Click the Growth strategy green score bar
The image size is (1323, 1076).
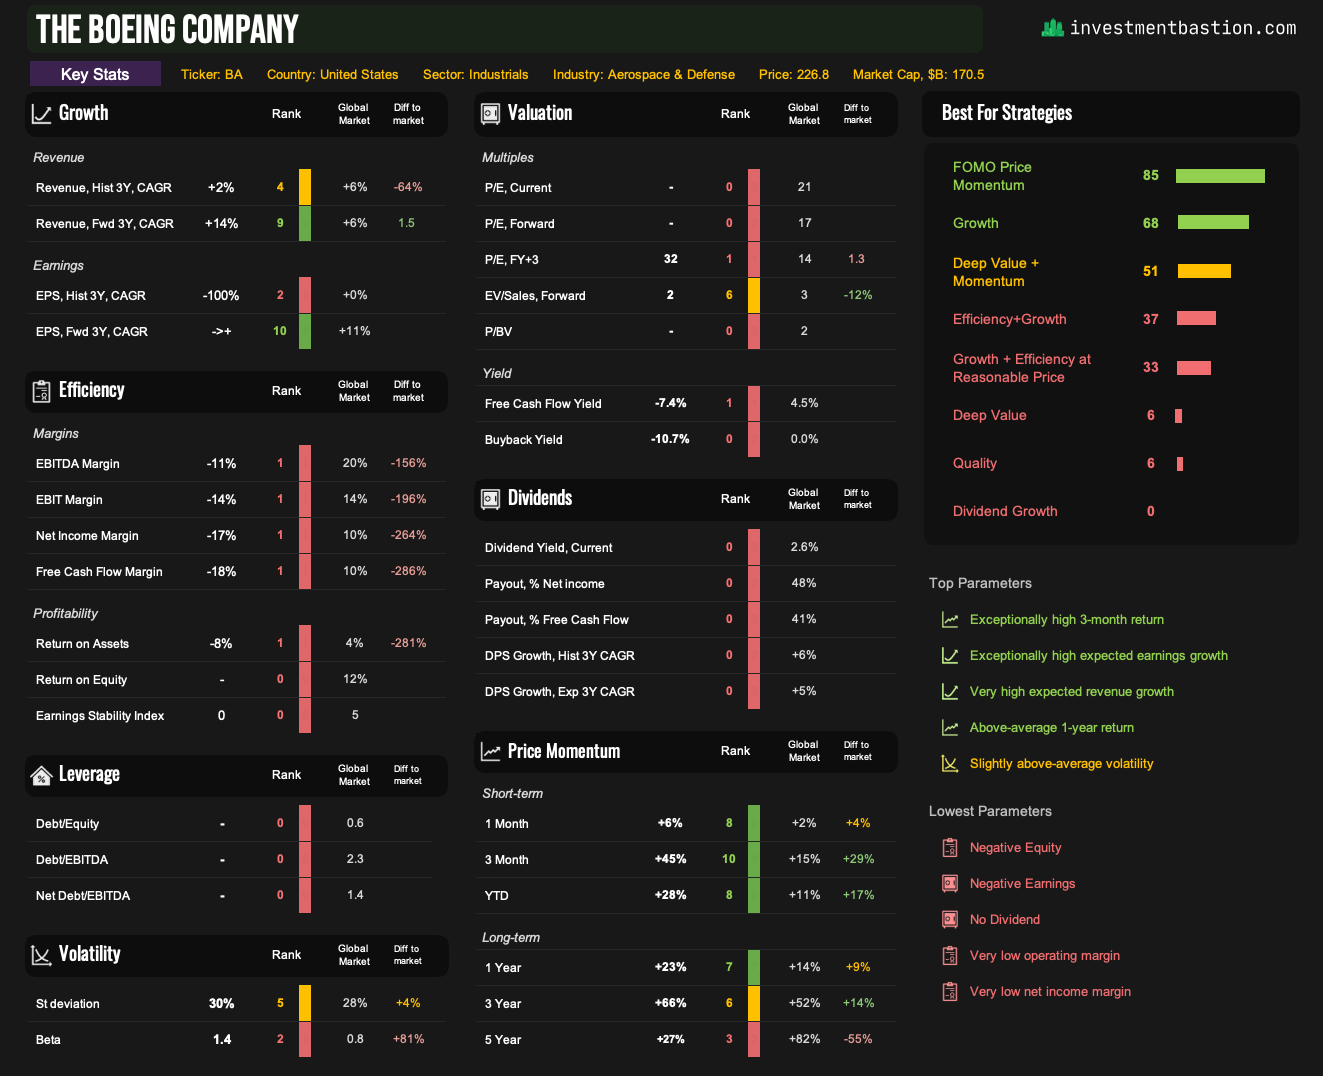click(x=1213, y=222)
